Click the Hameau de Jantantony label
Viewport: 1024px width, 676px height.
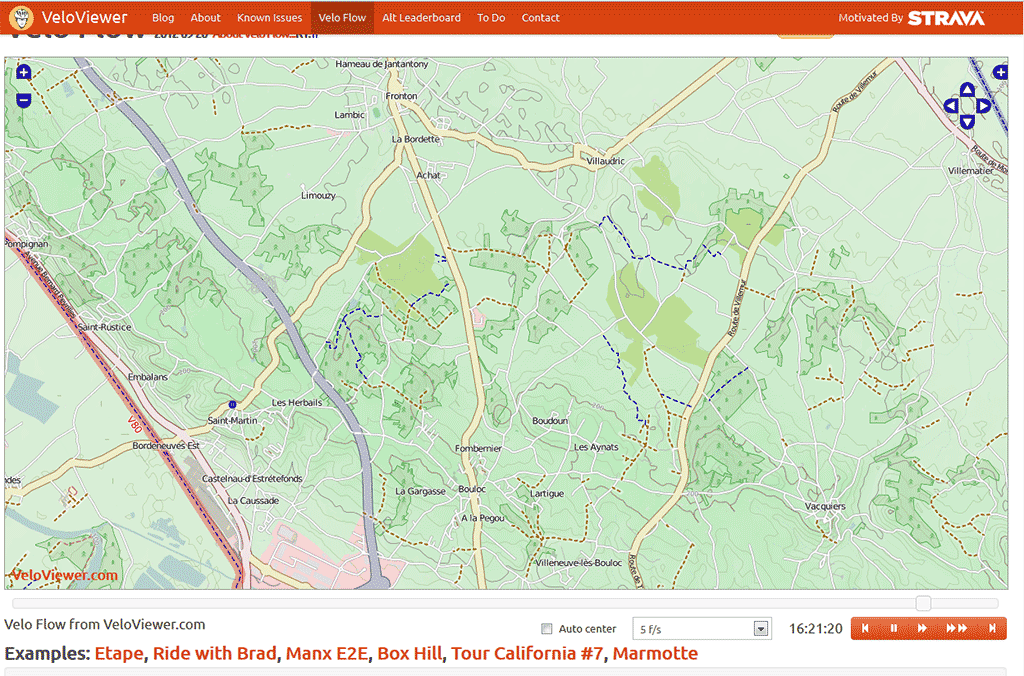point(381,64)
